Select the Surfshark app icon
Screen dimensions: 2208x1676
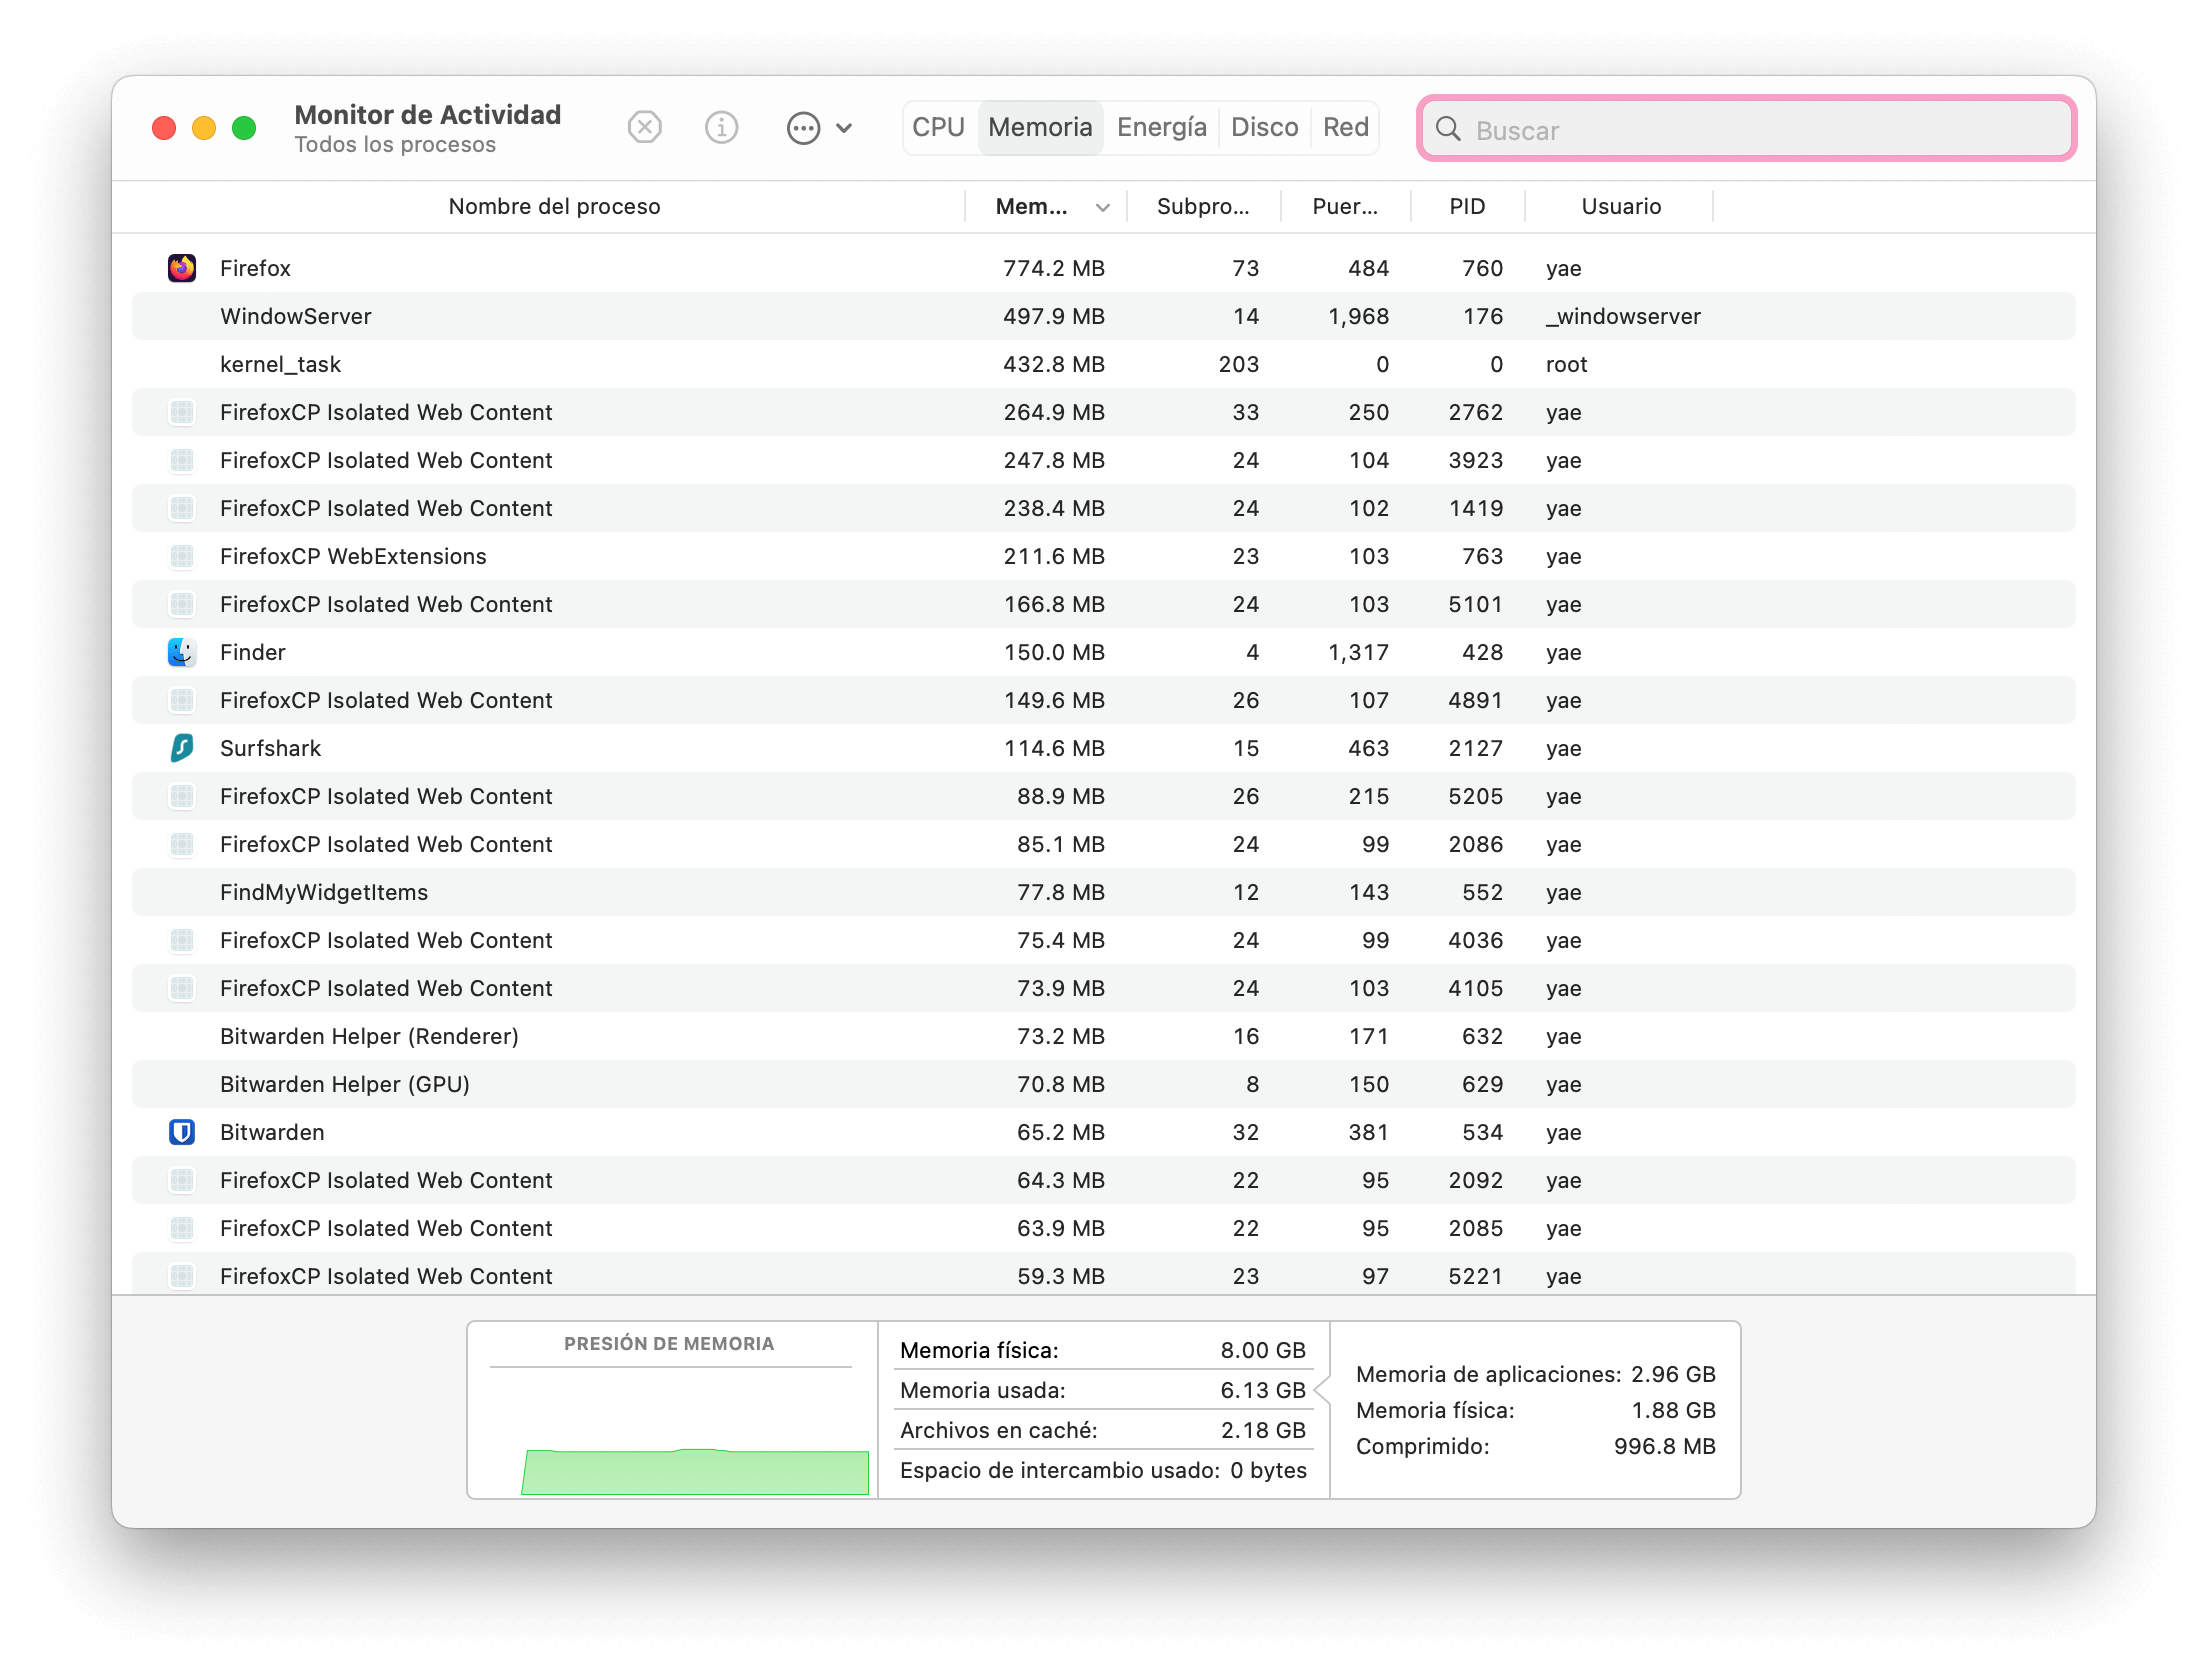182,748
